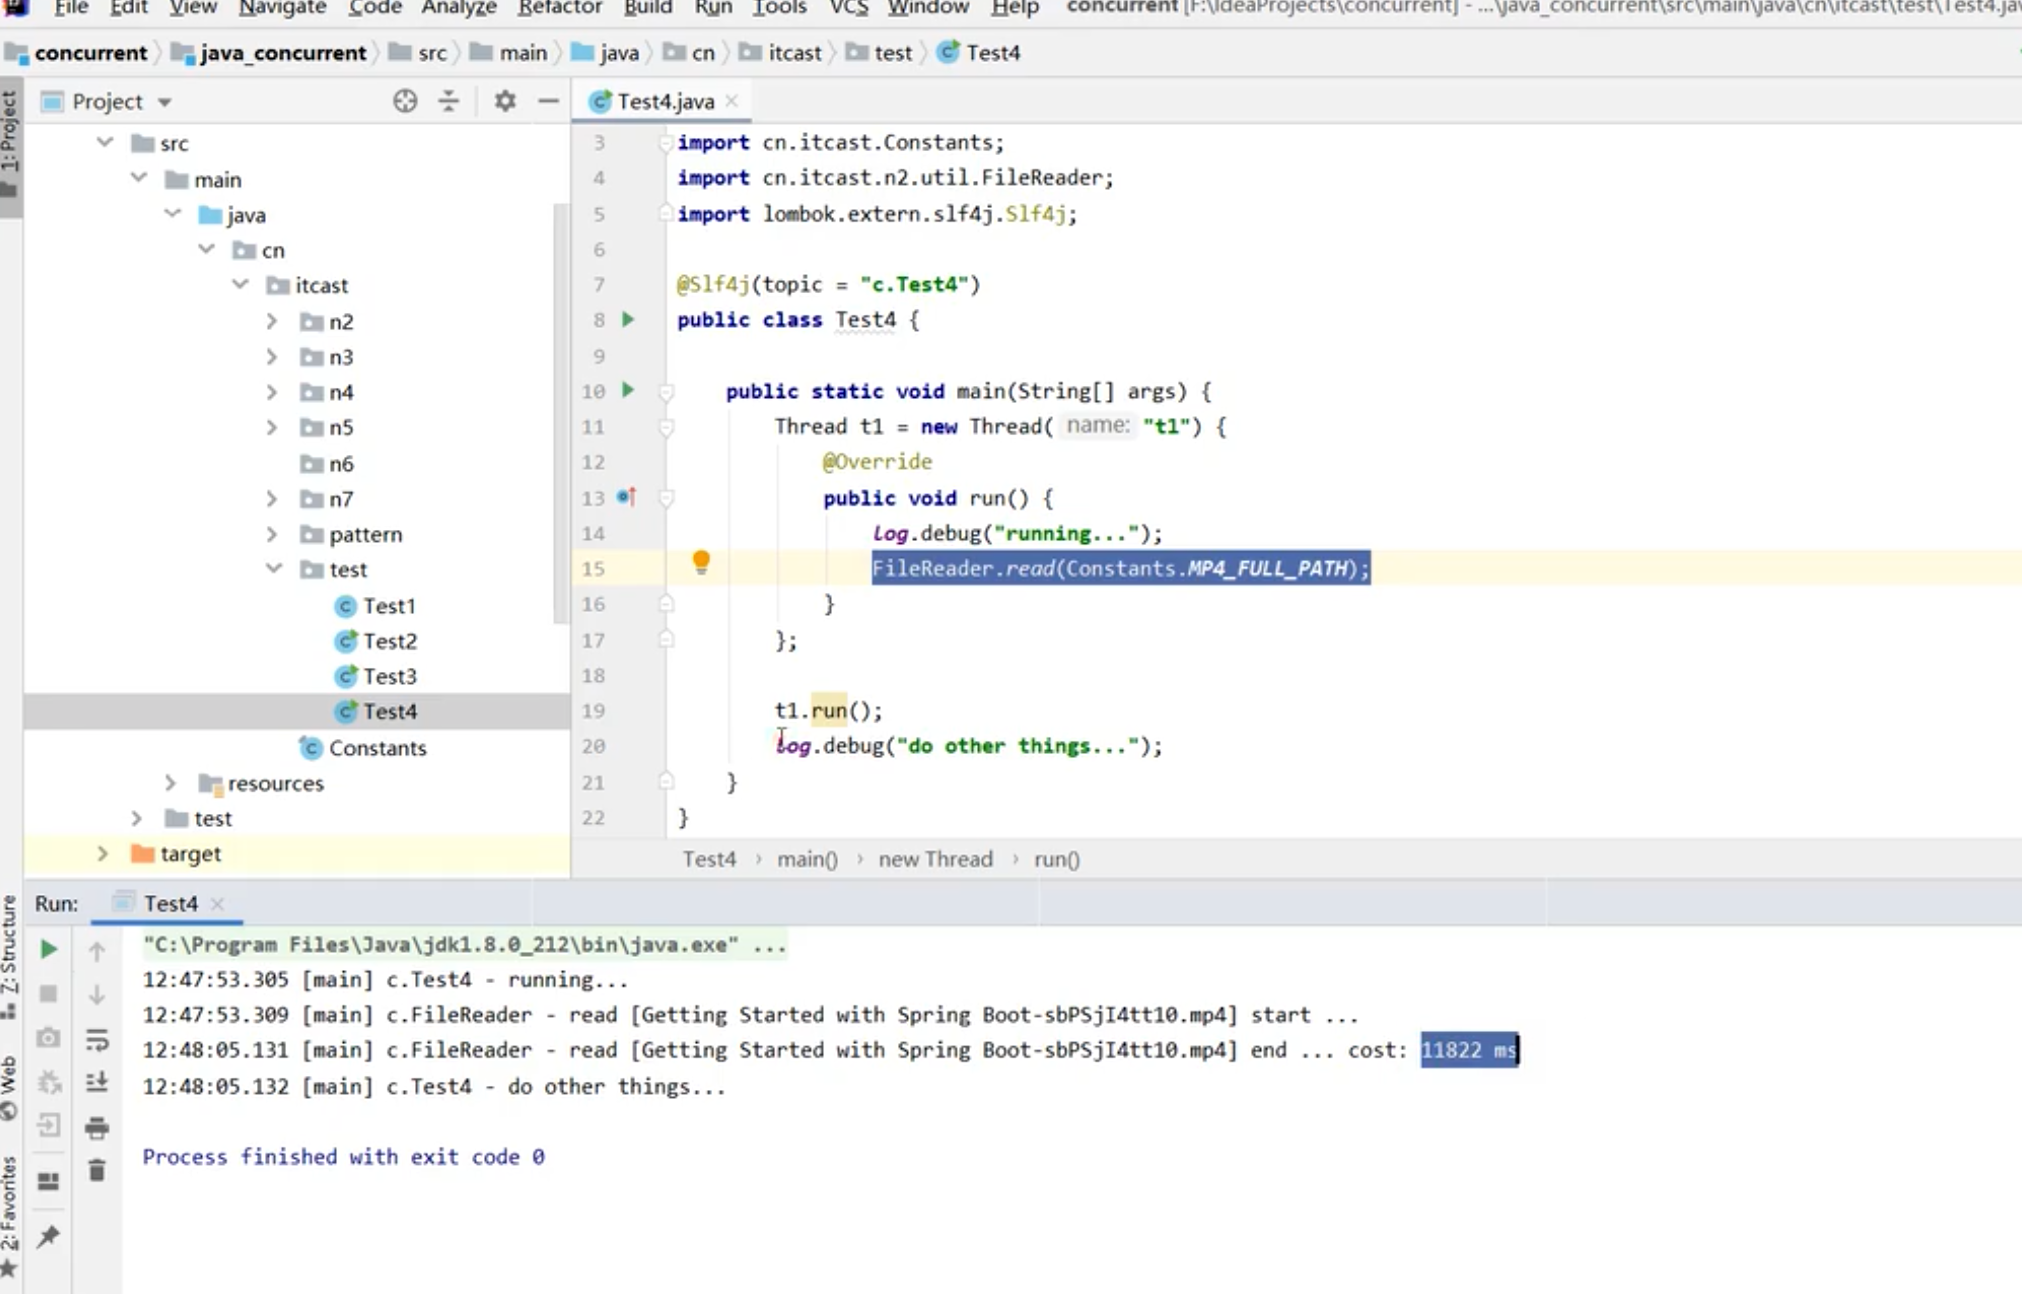Image resolution: width=2022 pixels, height=1294 pixels.
Task: Click the locate current file crosshair icon
Action: [x=405, y=101]
